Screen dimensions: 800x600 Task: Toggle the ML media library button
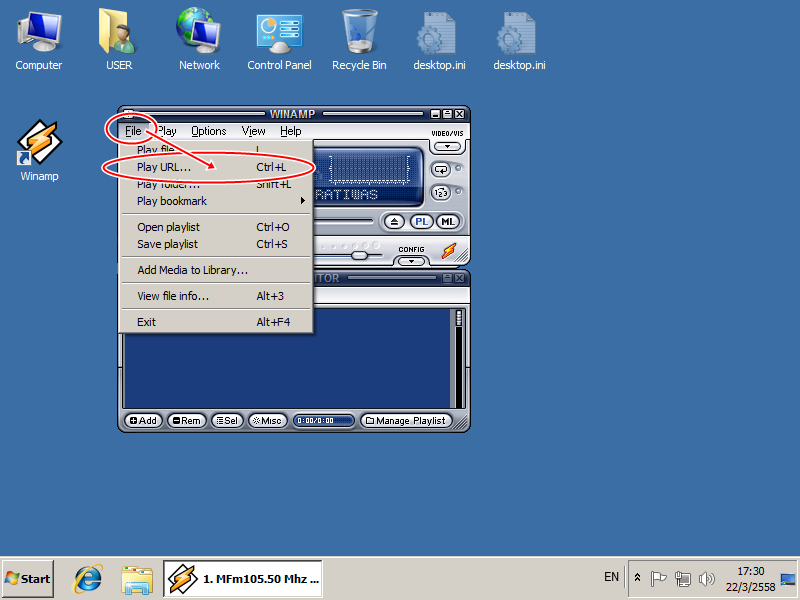(448, 222)
